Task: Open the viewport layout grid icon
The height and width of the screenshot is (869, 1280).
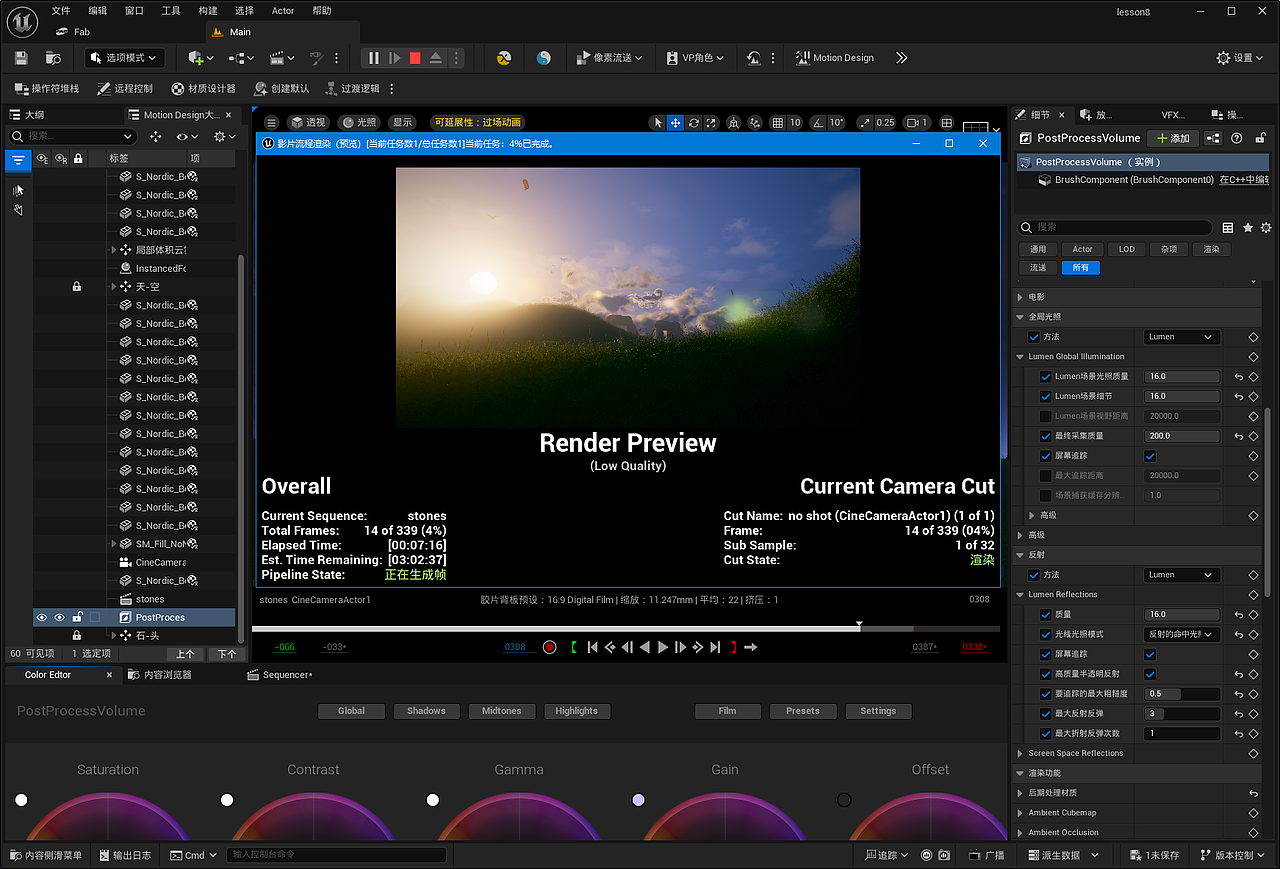Action: click(947, 123)
